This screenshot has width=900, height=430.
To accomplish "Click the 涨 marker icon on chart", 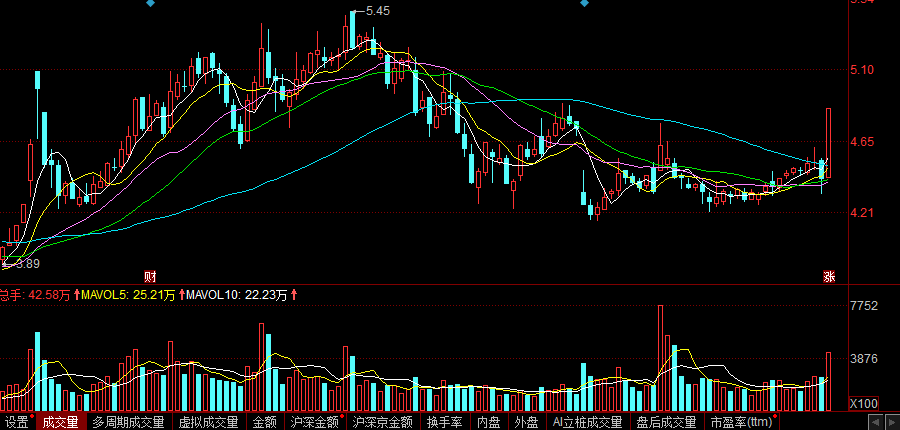I will coord(829,277).
